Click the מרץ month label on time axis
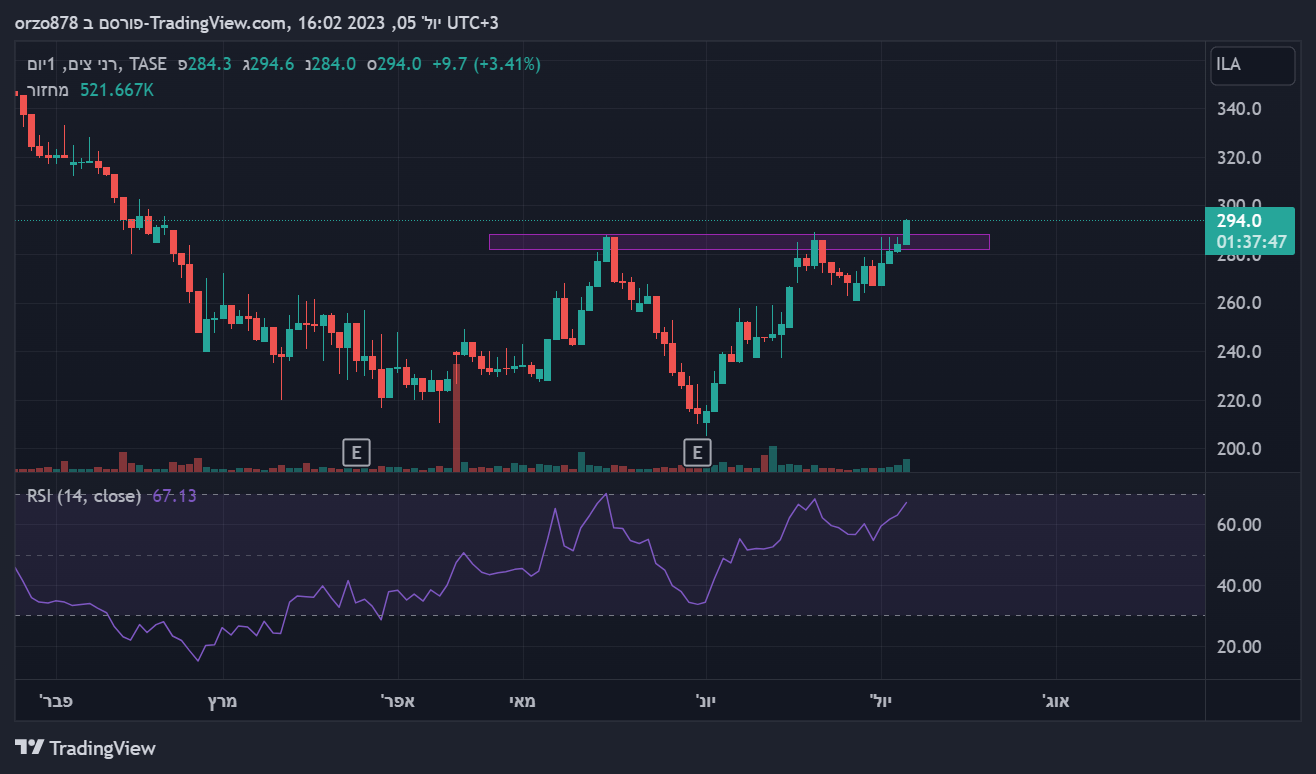This screenshot has width=1316, height=774. coord(222,700)
